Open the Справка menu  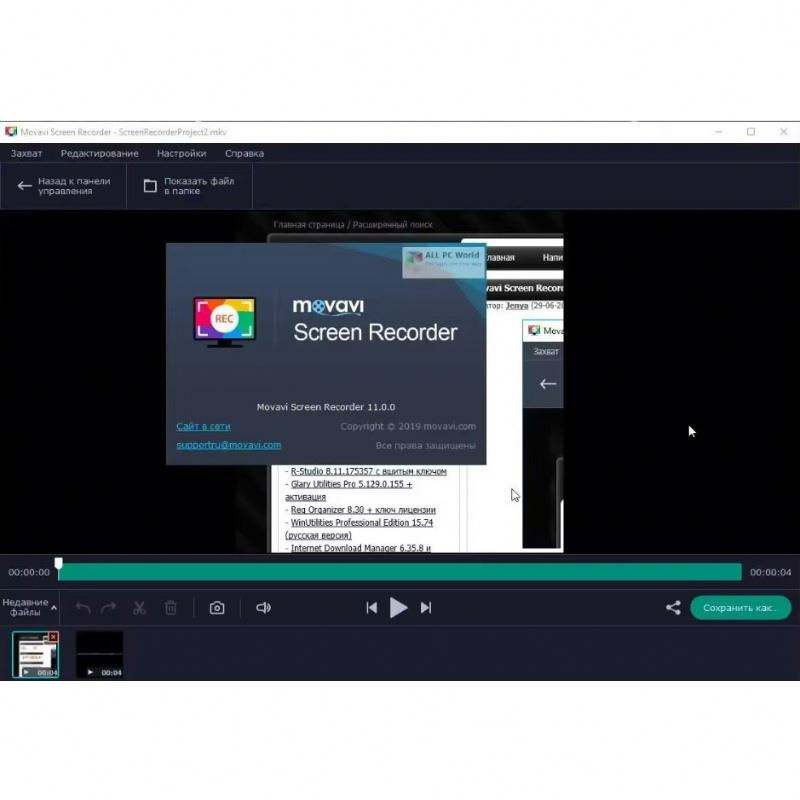(x=244, y=154)
